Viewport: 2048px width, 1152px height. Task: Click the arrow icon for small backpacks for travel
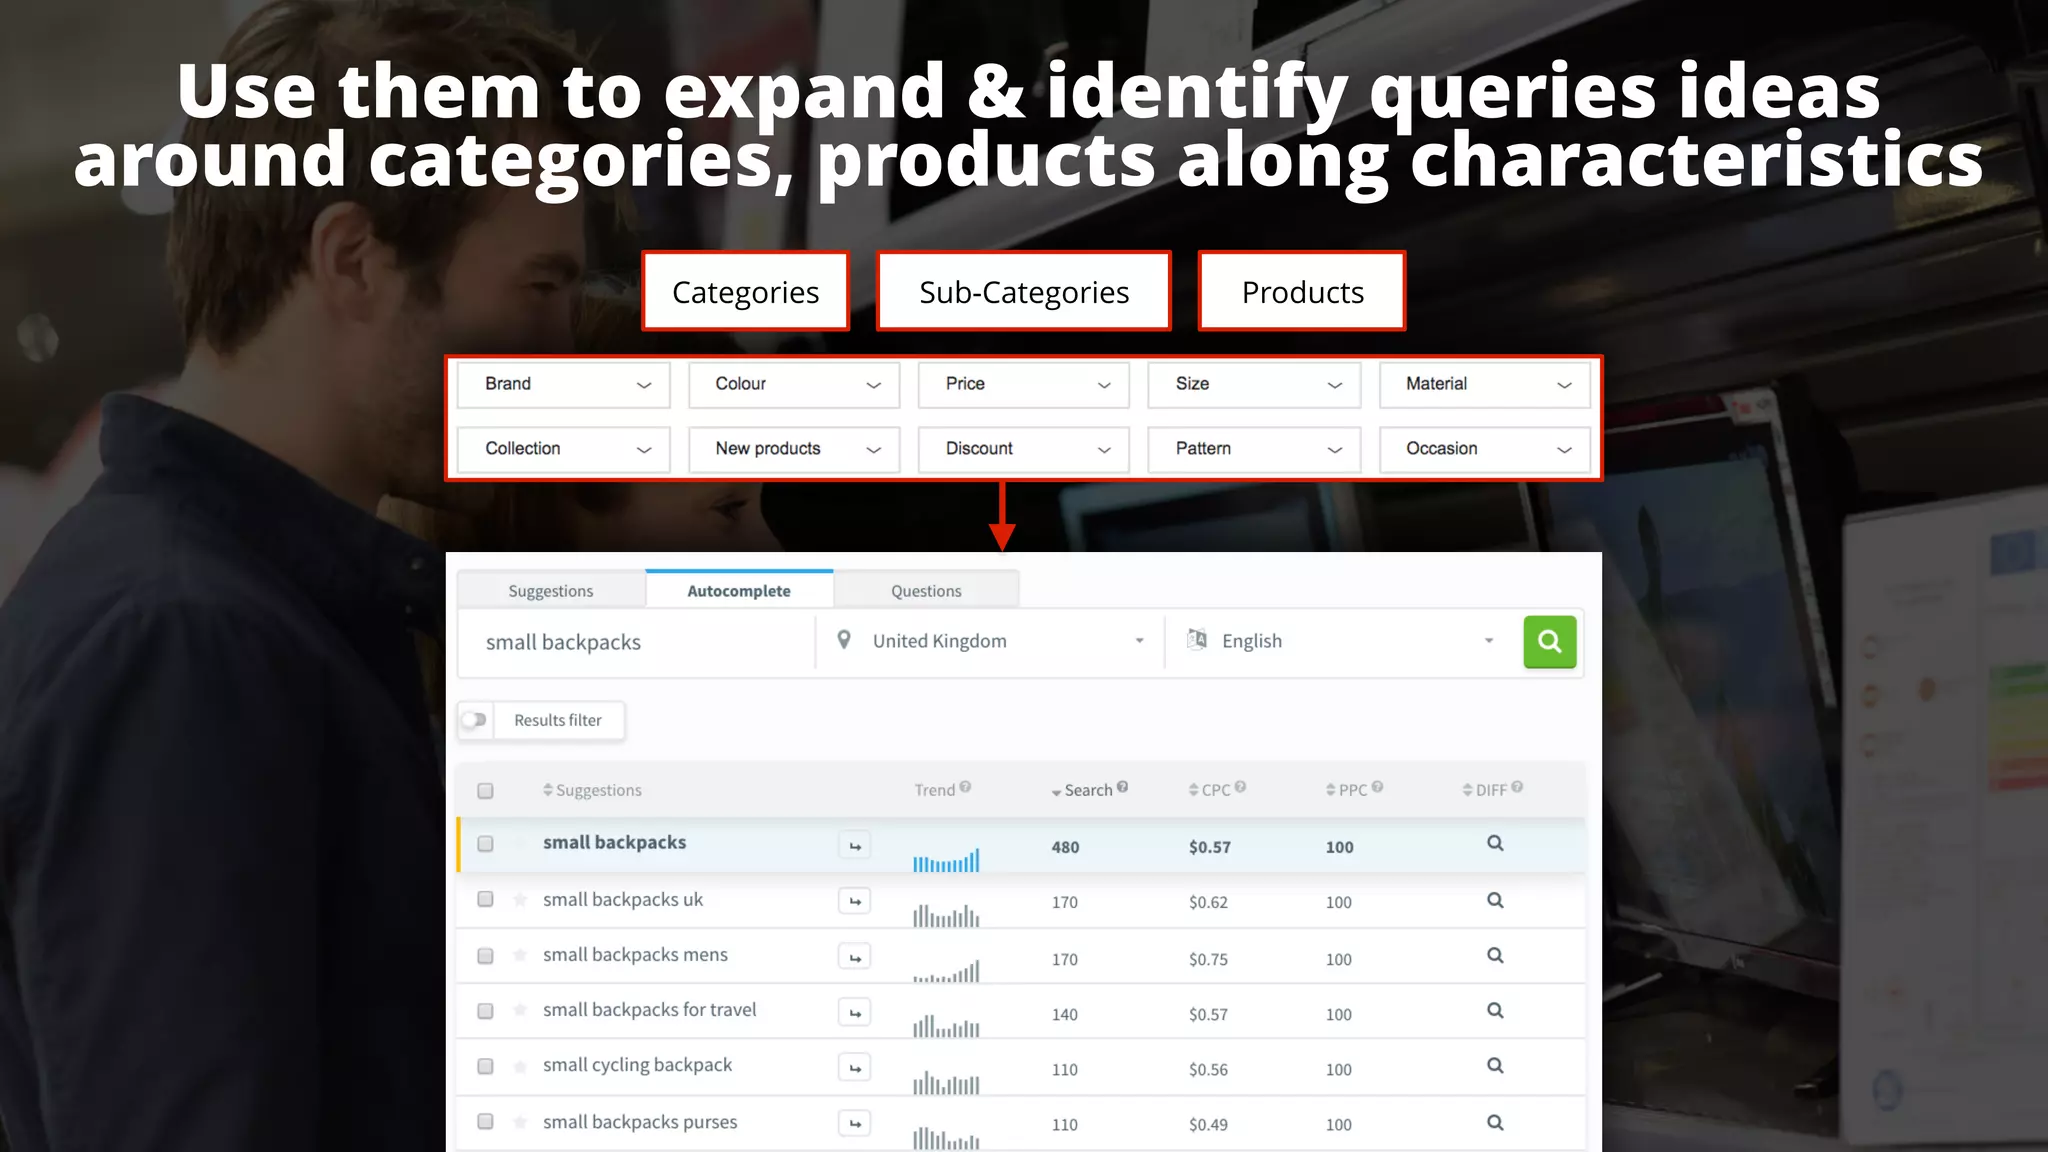coord(855,1012)
